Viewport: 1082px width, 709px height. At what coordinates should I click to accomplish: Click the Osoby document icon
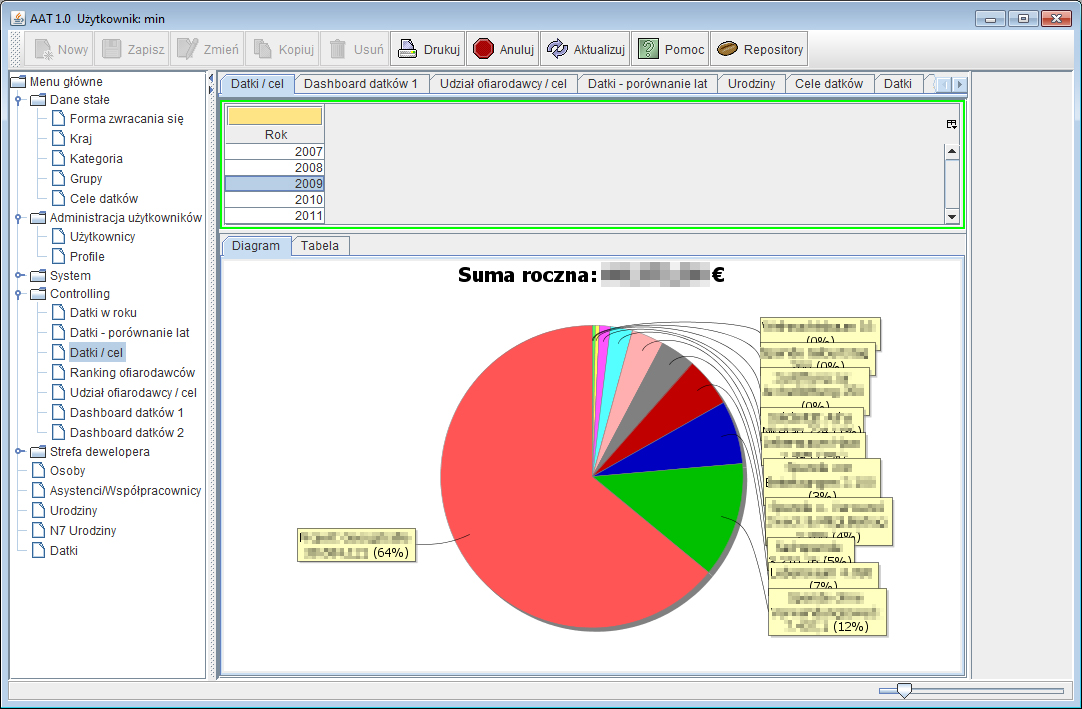tap(39, 471)
